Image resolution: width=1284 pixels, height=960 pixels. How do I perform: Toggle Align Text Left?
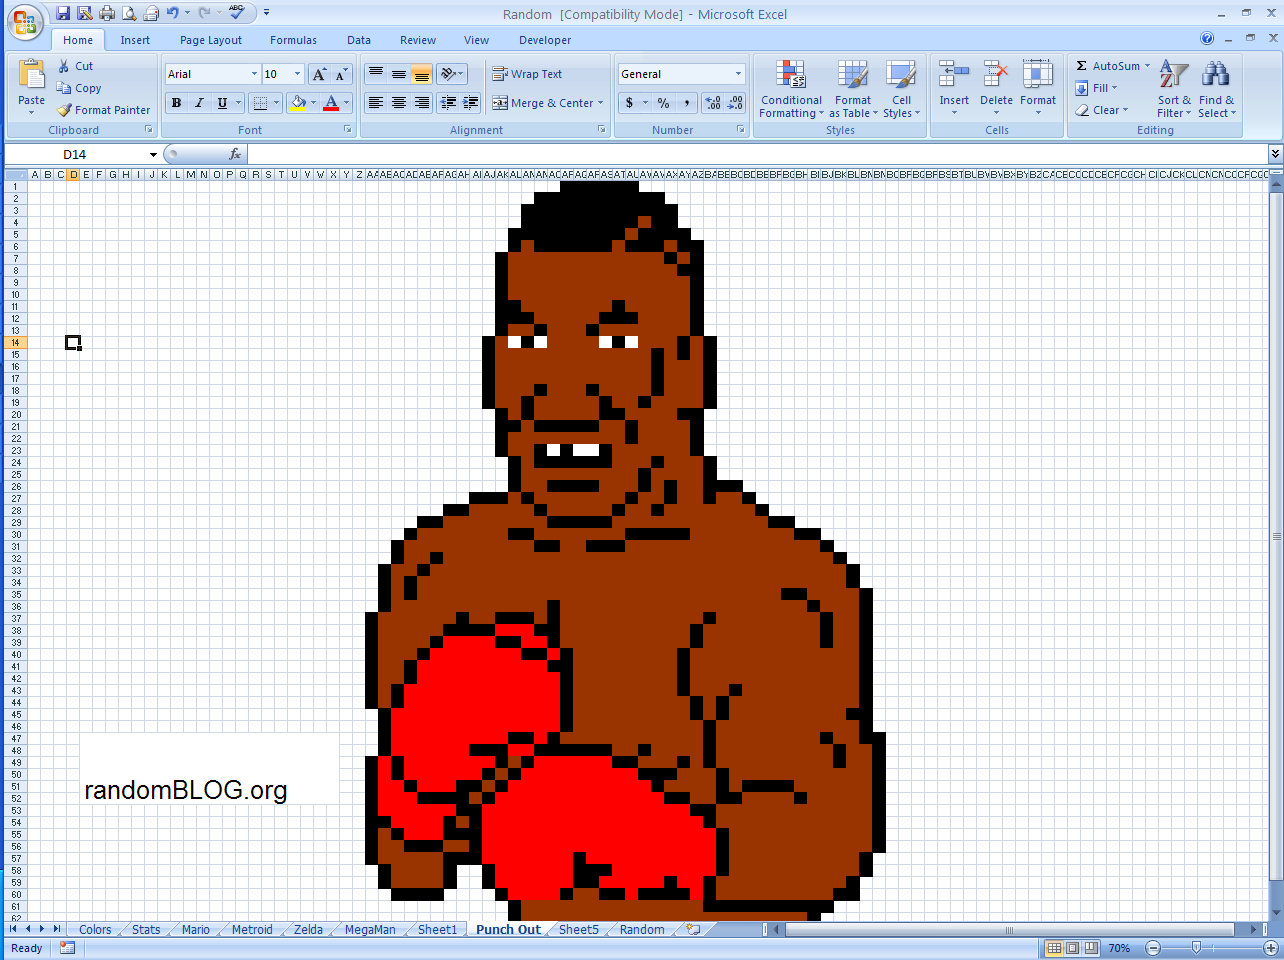(376, 103)
